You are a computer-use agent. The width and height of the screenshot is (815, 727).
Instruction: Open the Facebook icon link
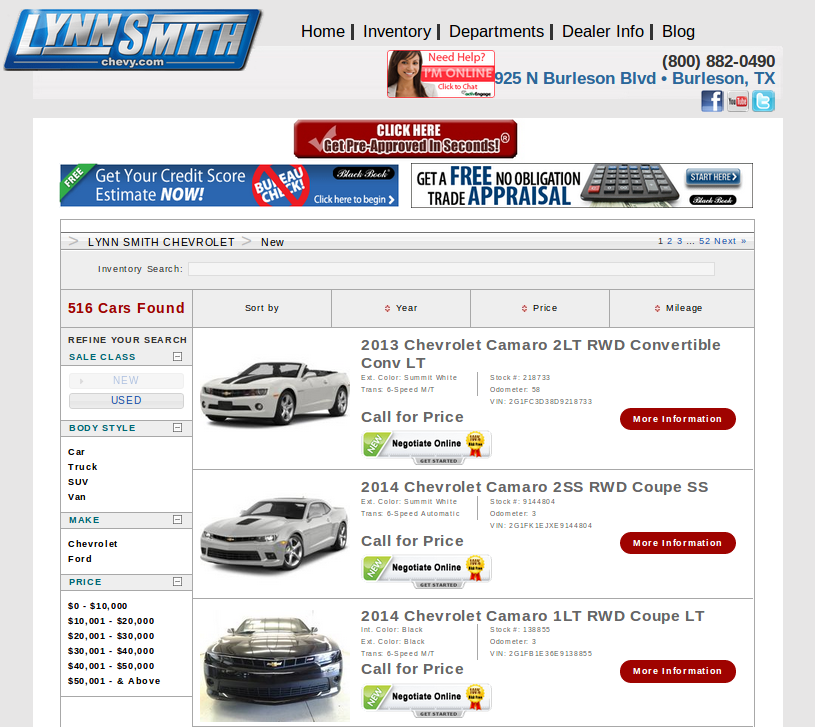point(712,101)
